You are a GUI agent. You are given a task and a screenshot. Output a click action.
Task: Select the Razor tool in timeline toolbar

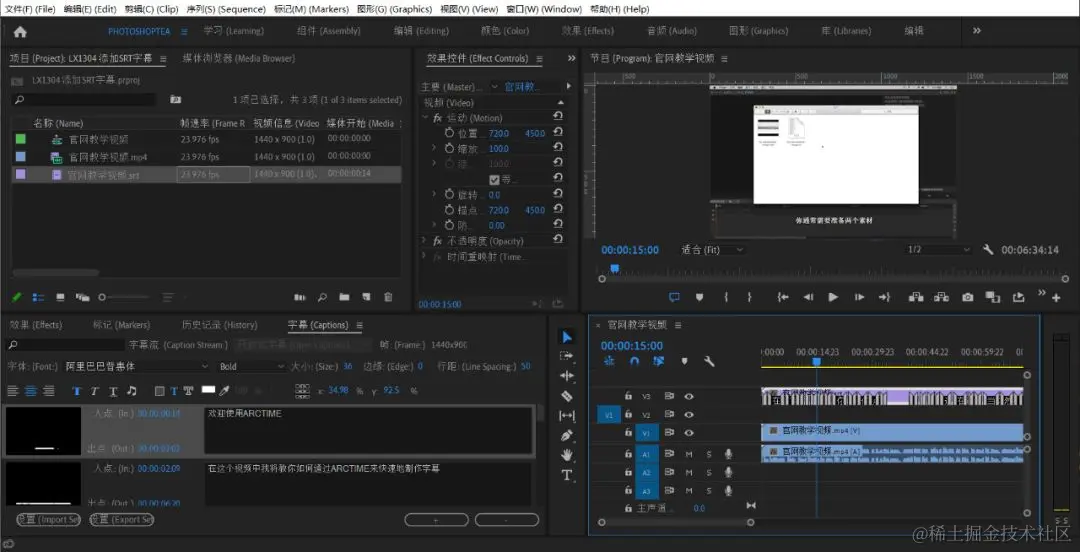(x=567, y=396)
